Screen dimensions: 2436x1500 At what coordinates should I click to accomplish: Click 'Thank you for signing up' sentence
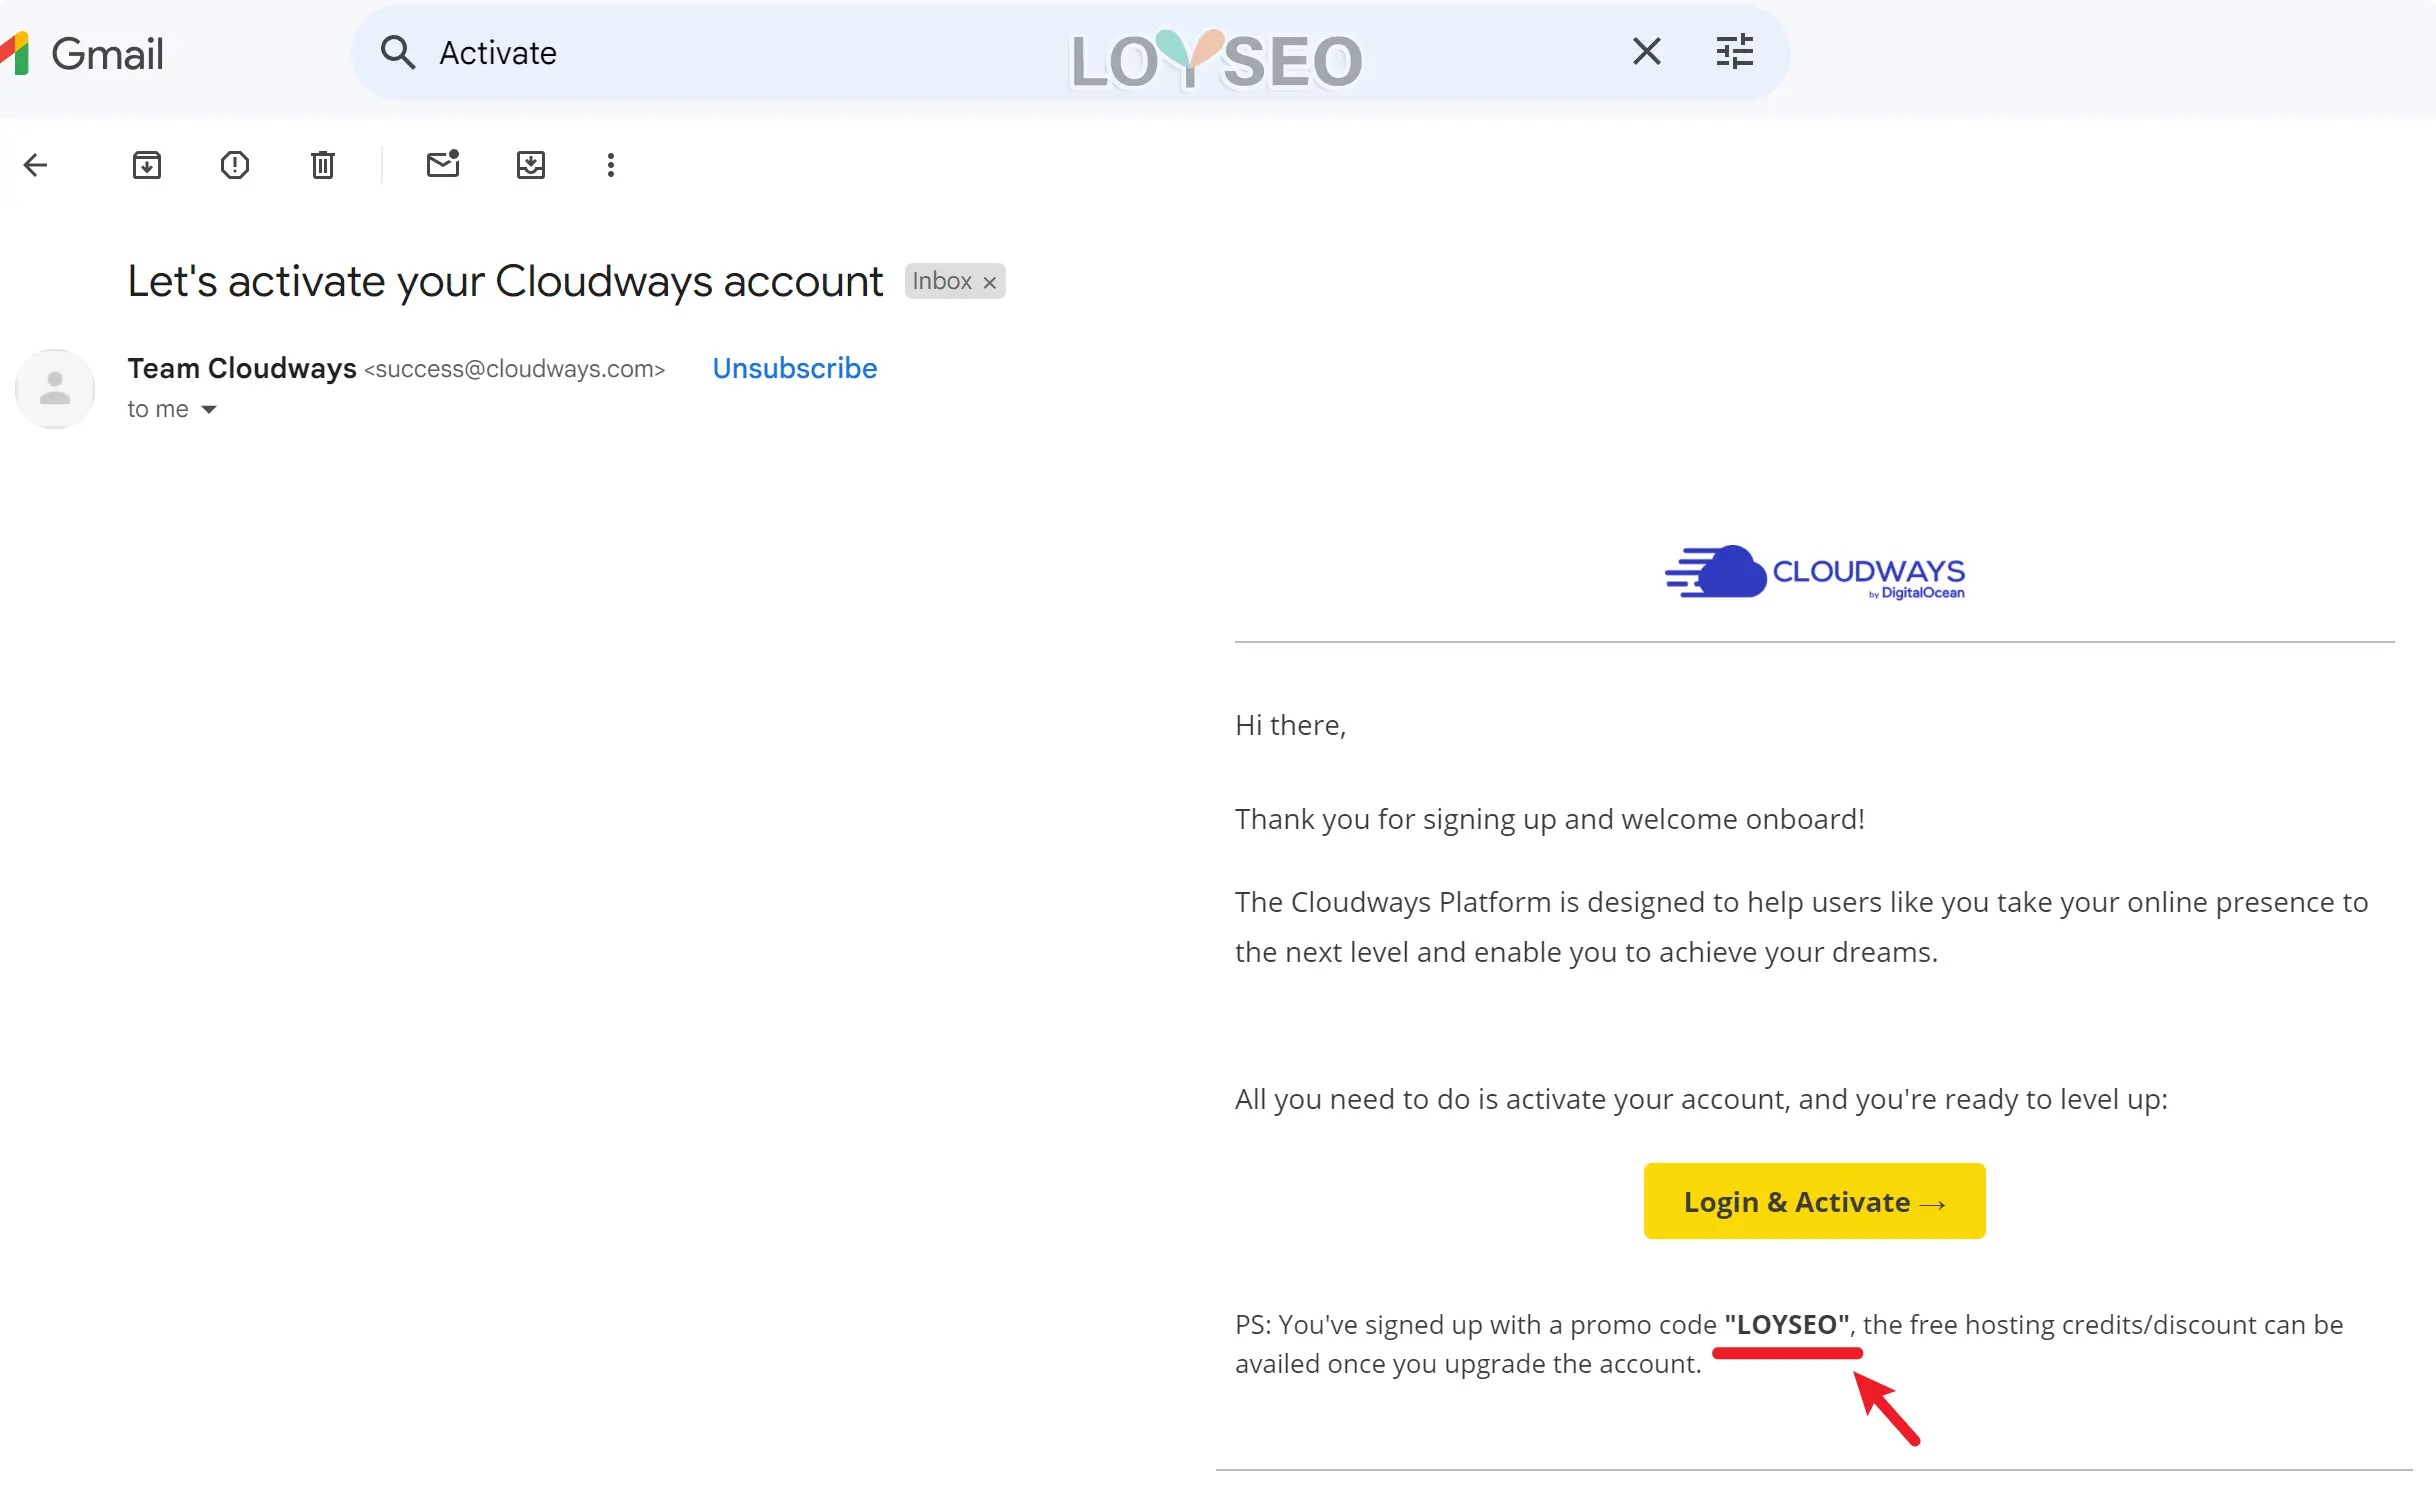point(1550,819)
